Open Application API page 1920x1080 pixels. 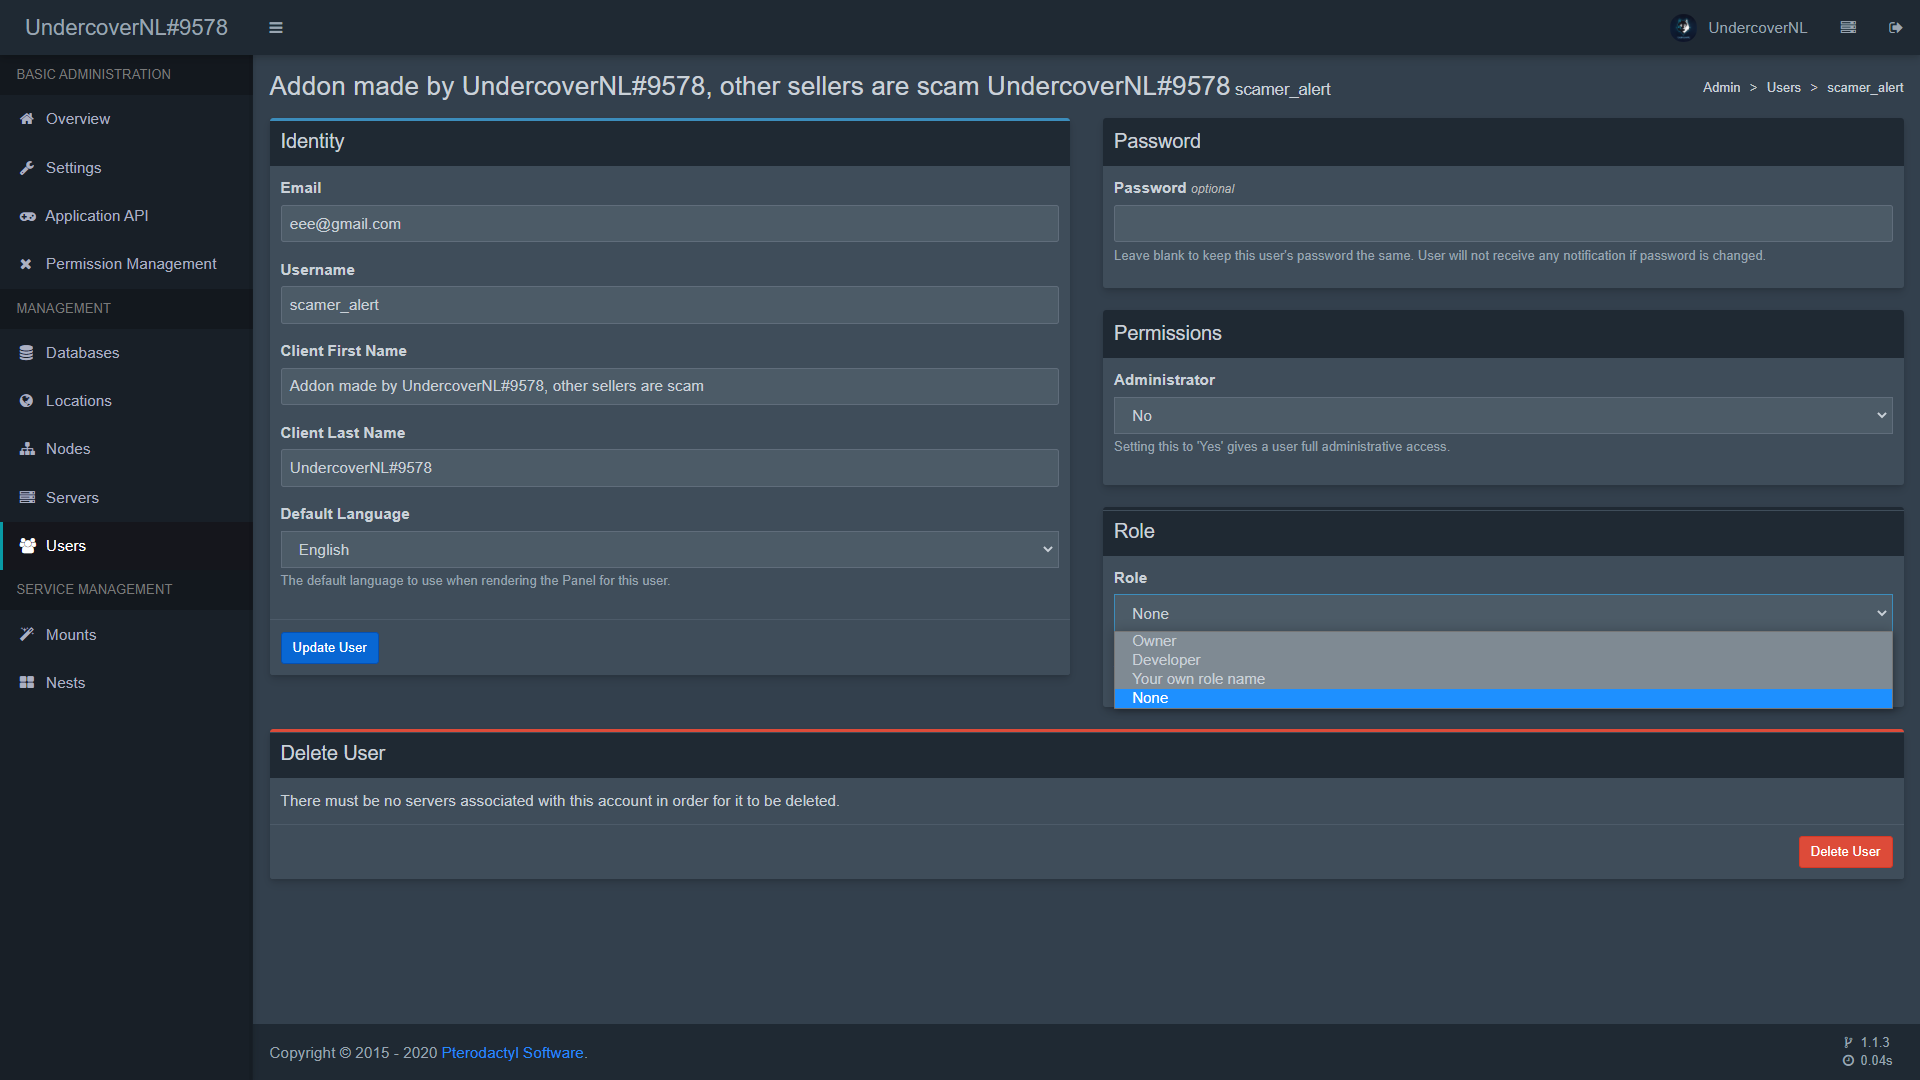point(126,216)
